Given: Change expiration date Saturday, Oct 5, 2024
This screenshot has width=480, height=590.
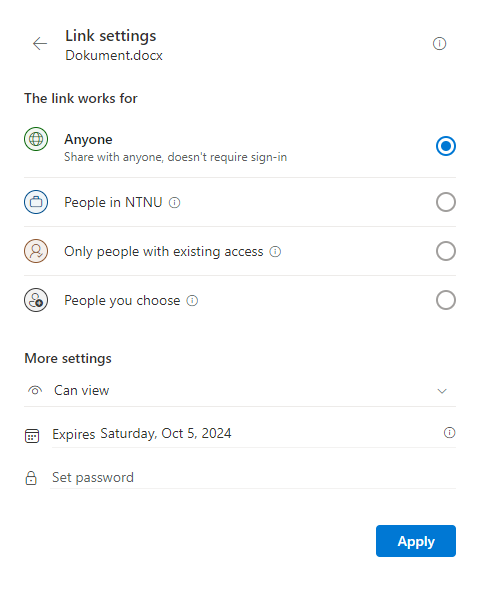Looking at the screenshot, I should pyautogui.click(x=166, y=433).
